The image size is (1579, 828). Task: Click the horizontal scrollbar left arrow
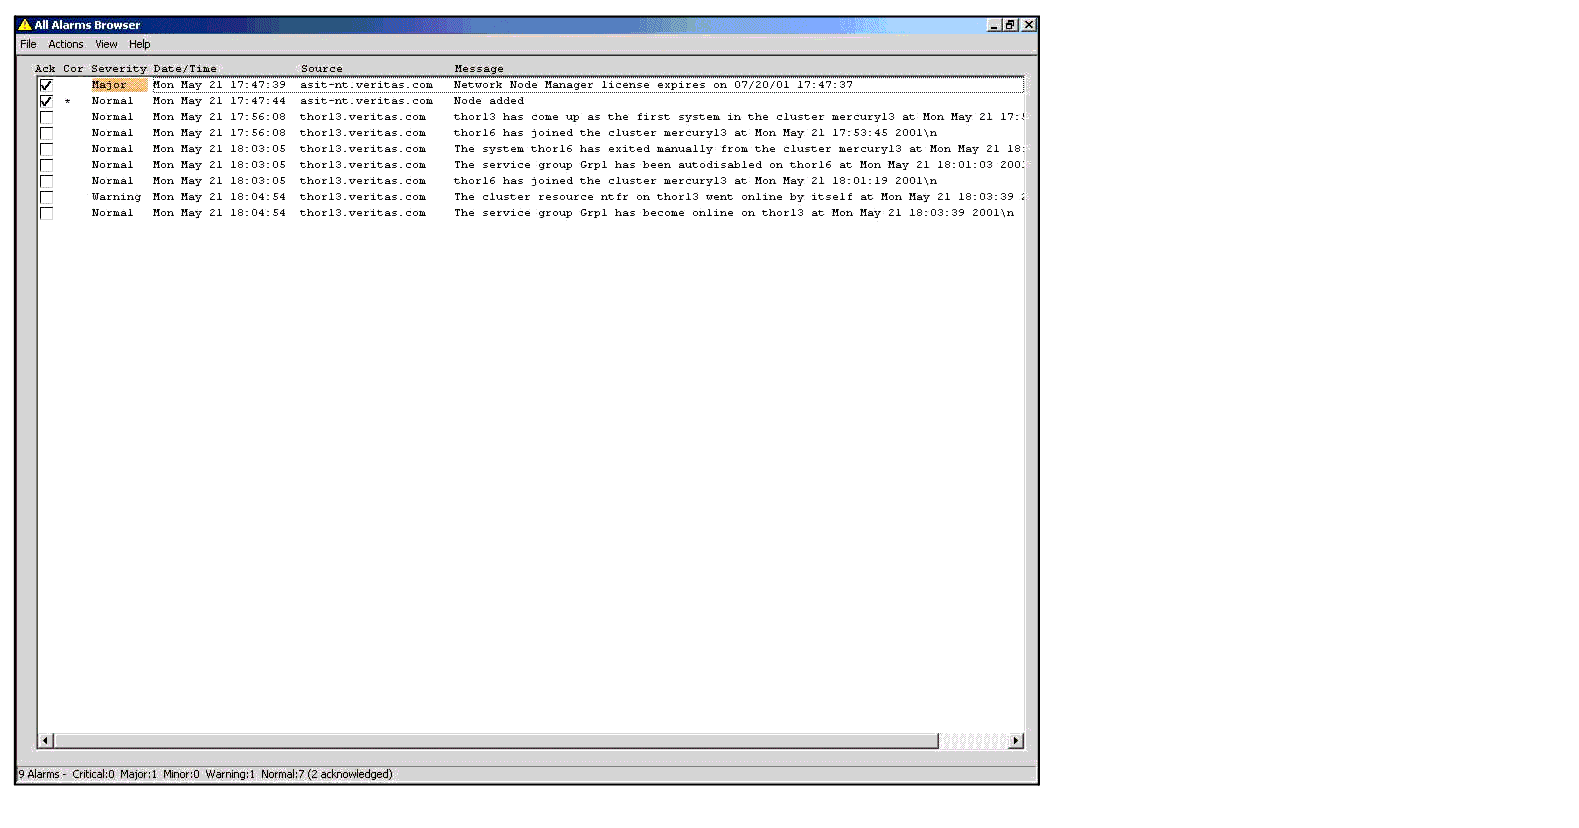pyautogui.click(x=45, y=741)
